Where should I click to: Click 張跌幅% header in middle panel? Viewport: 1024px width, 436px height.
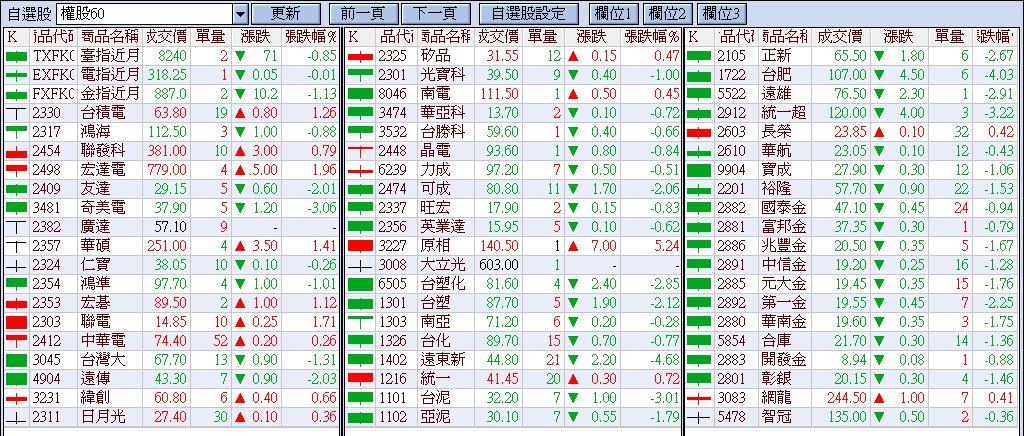click(x=650, y=37)
